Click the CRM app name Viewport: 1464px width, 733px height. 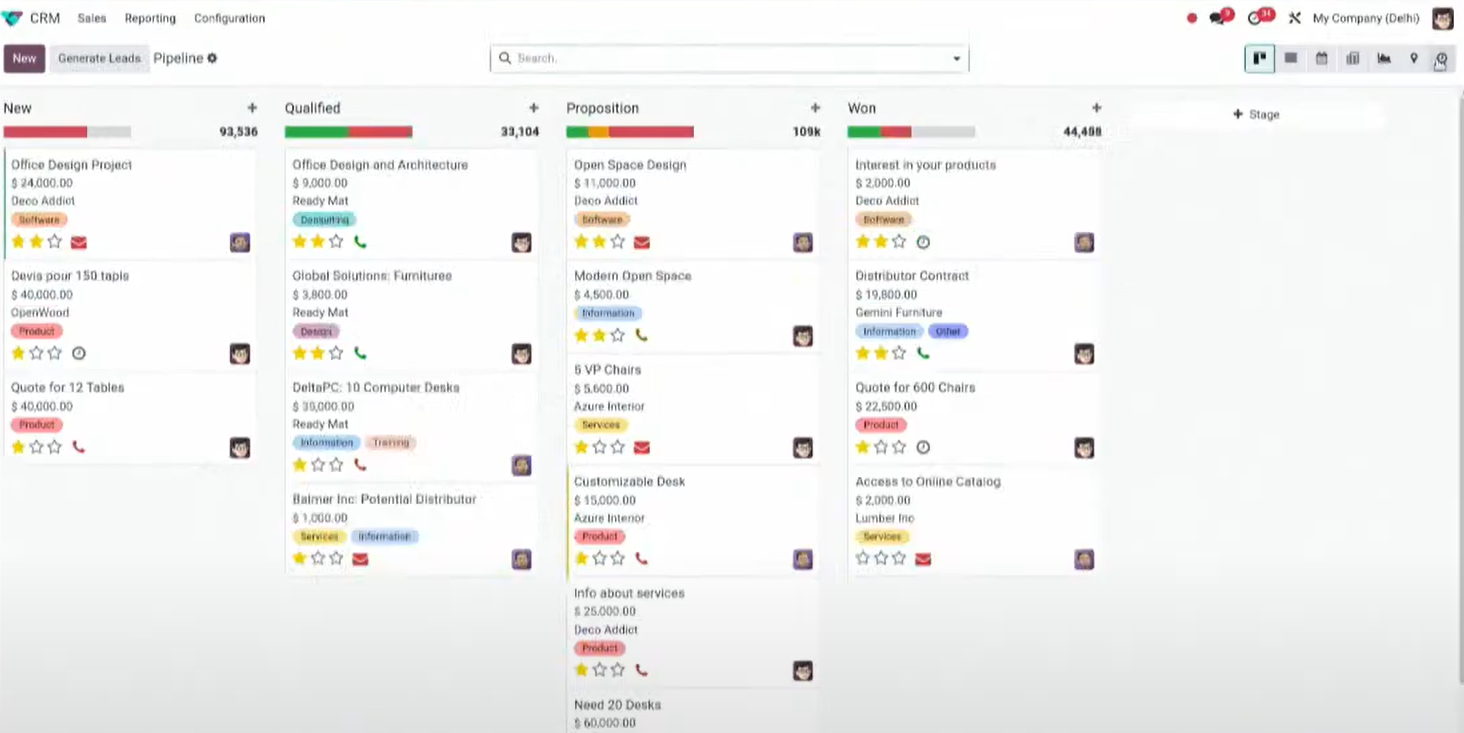pyautogui.click(x=45, y=18)
